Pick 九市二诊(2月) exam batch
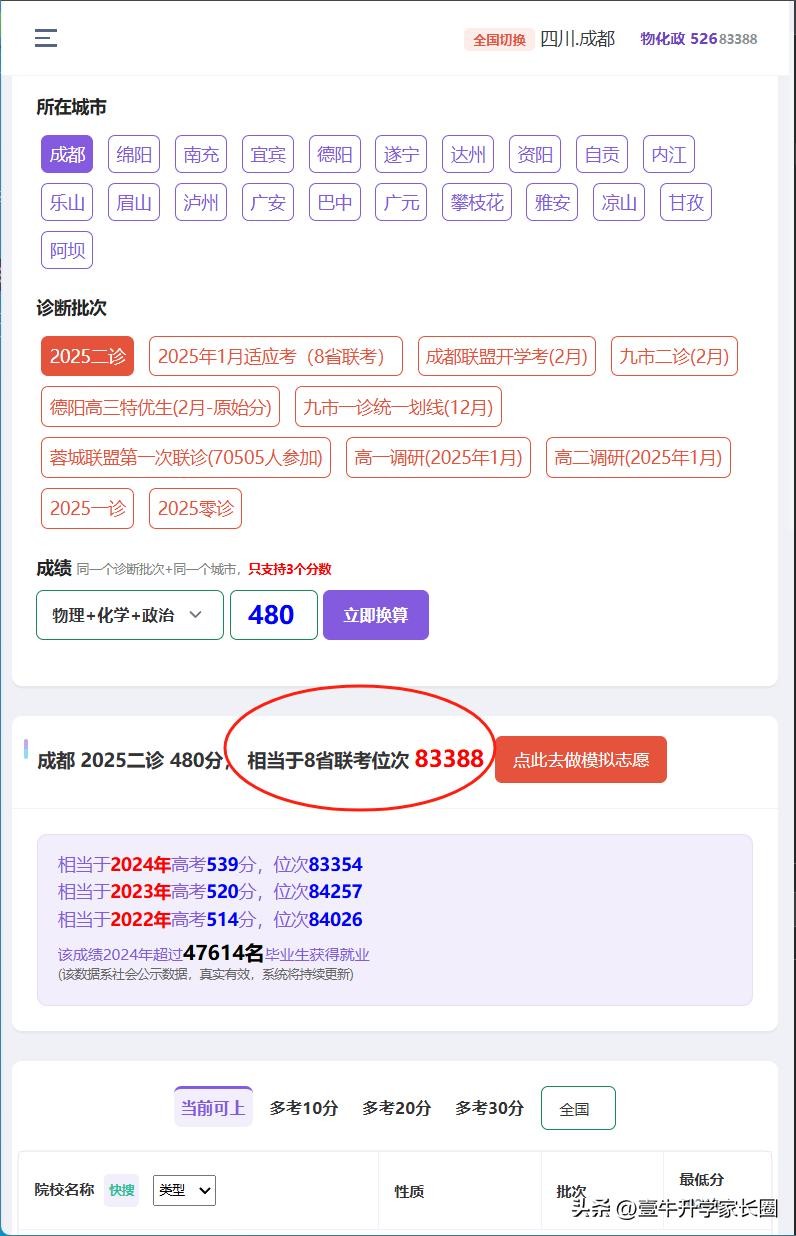 [674, 356]
